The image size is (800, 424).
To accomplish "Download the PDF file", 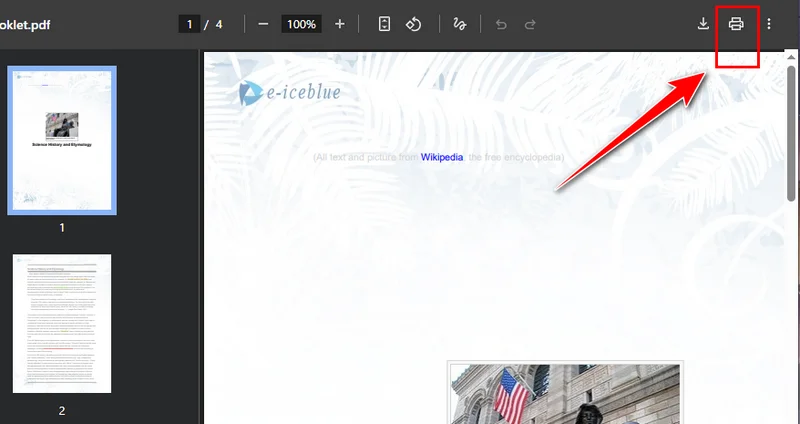I will click(703, 23).
